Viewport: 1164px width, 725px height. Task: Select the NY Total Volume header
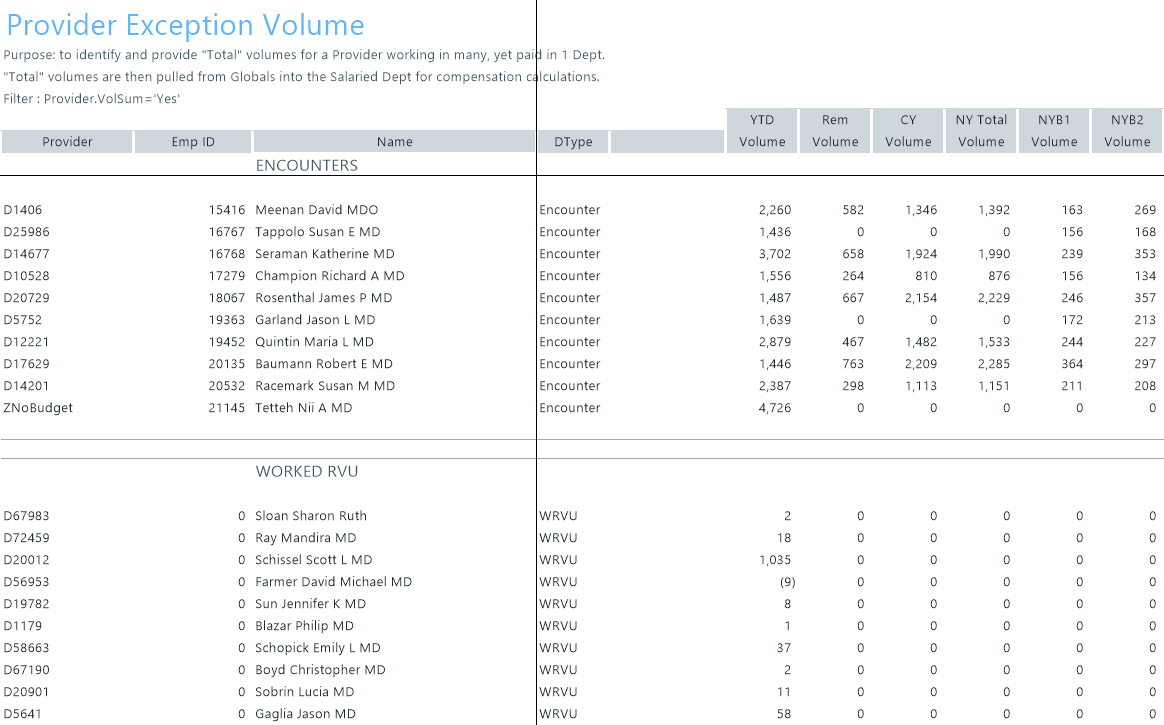[x=981, y=131]
